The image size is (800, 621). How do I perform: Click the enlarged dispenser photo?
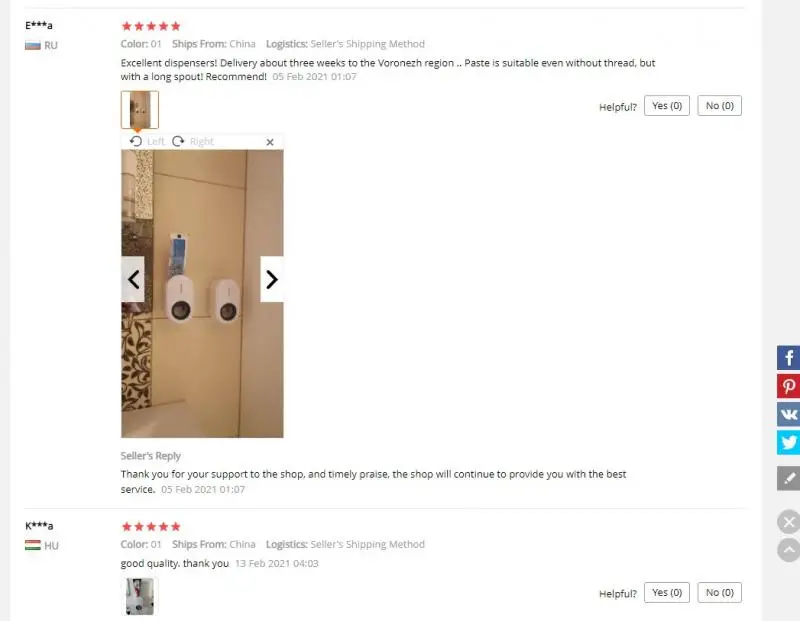[x=202, y=293]
